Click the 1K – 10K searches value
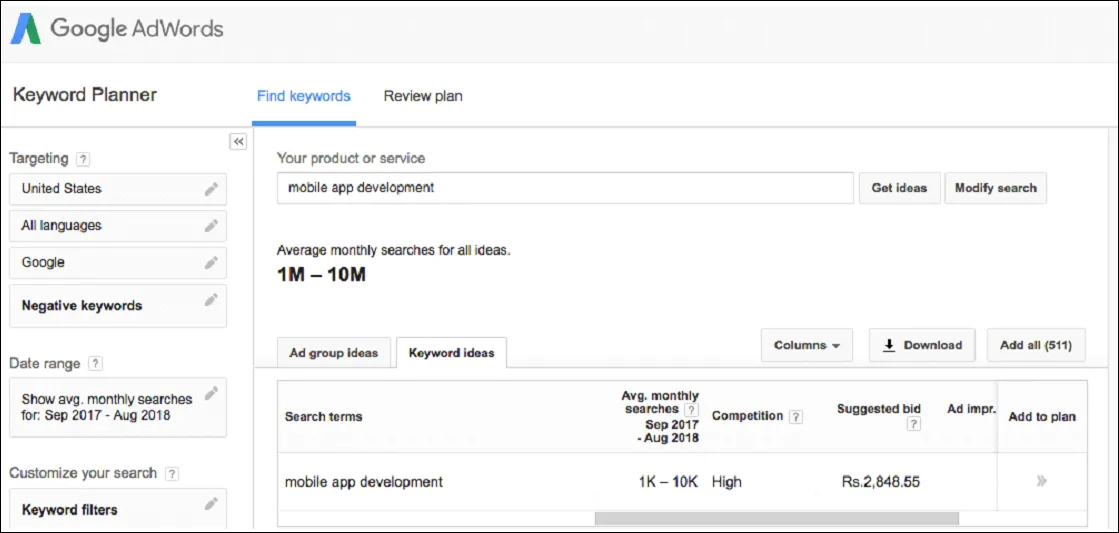The image size is (1119, 533). click(x=668, y=482)
